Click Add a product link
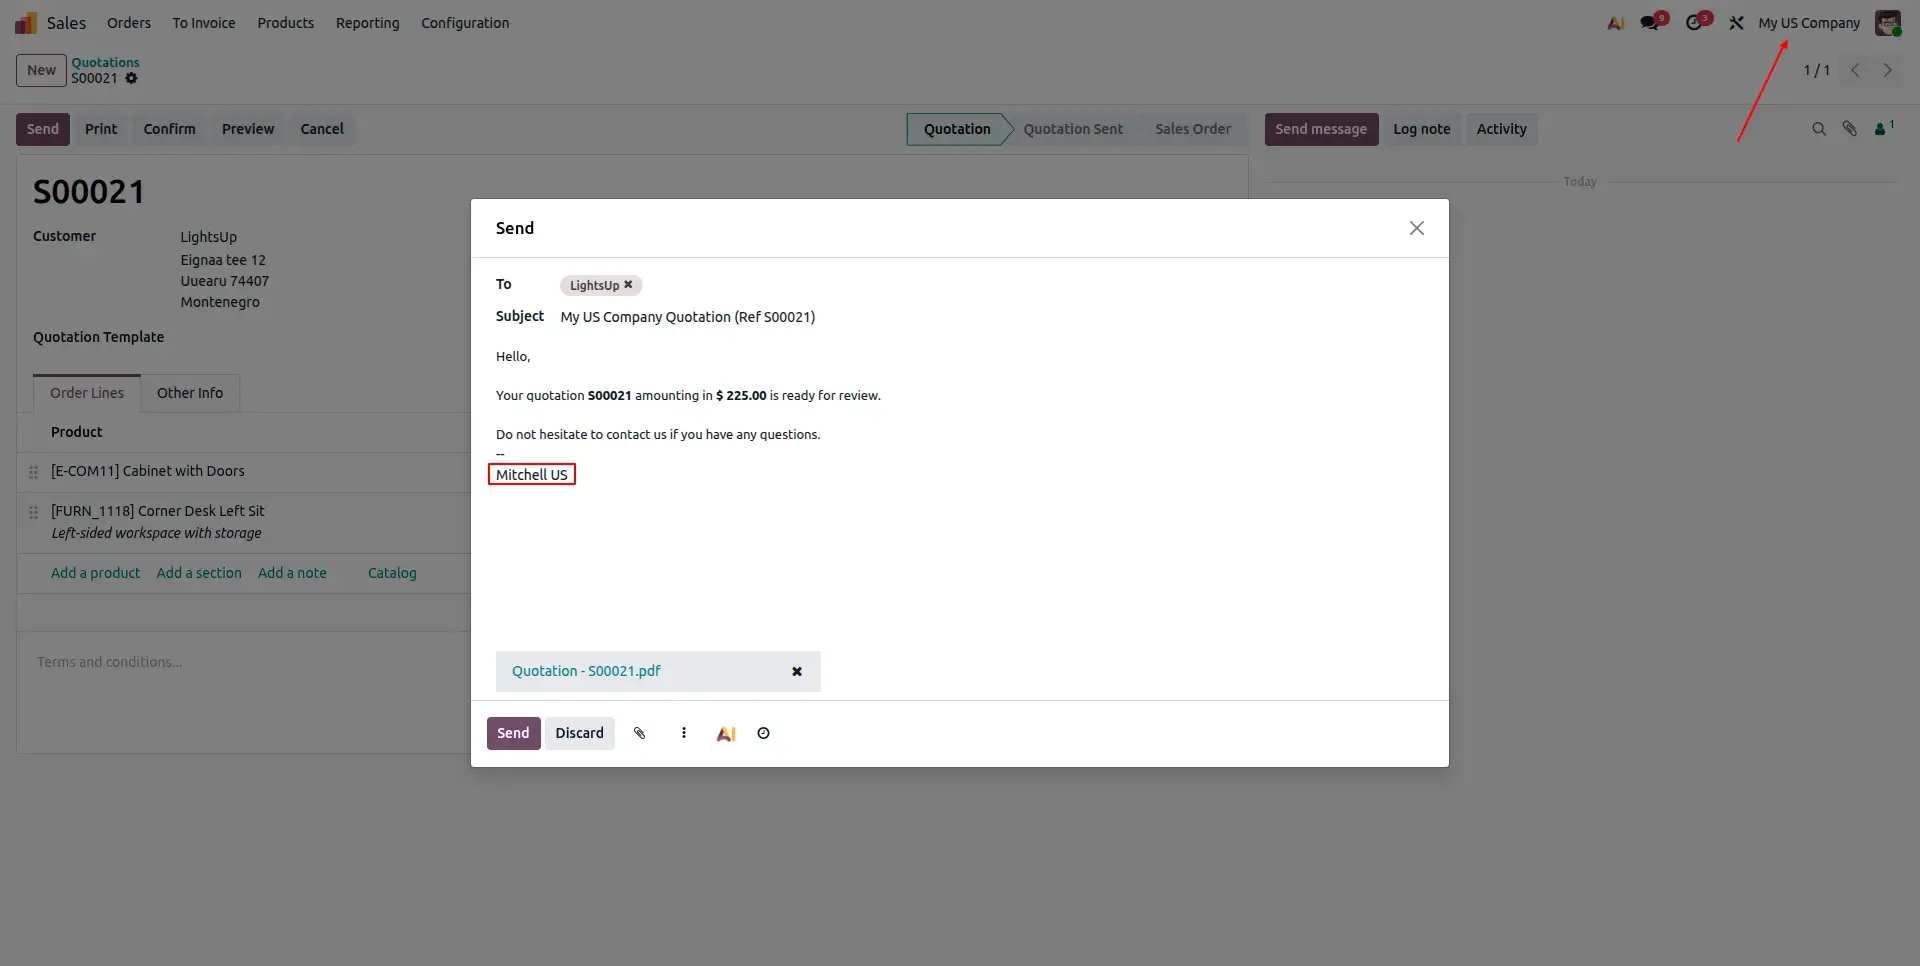1920x966 pixels. click(96, 573)
